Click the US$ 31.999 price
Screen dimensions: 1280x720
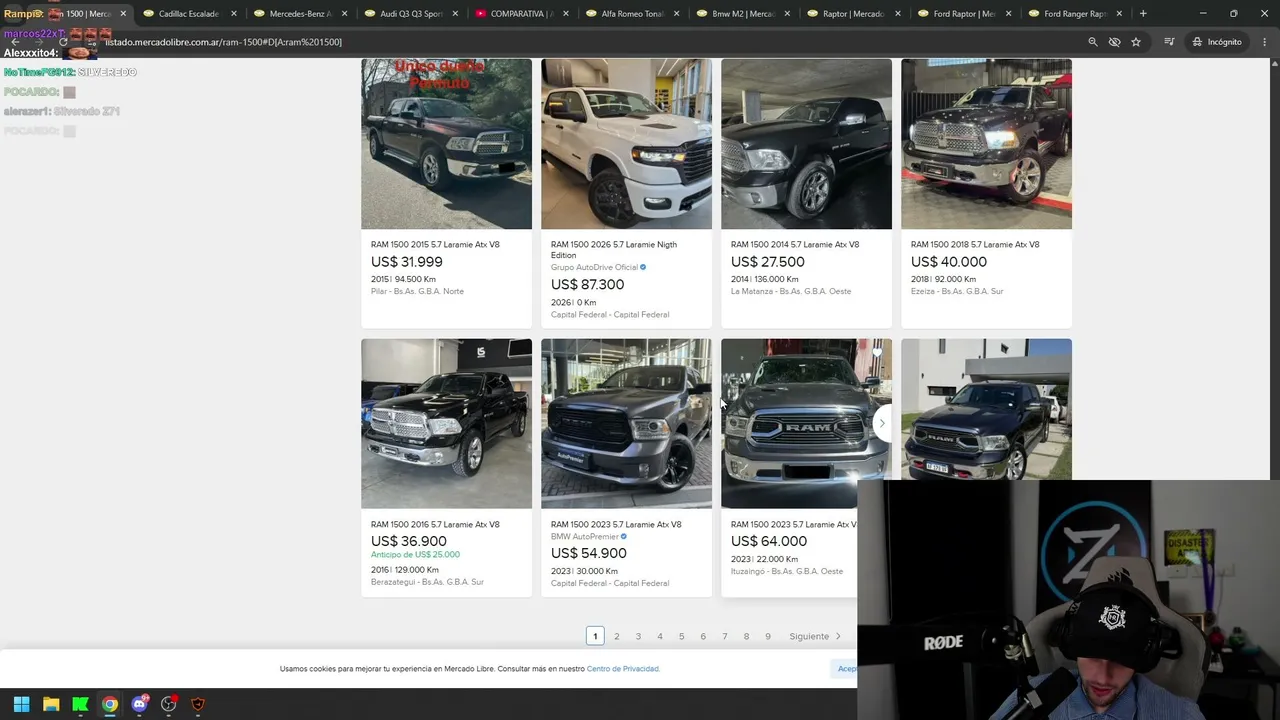tap(407, 262)
